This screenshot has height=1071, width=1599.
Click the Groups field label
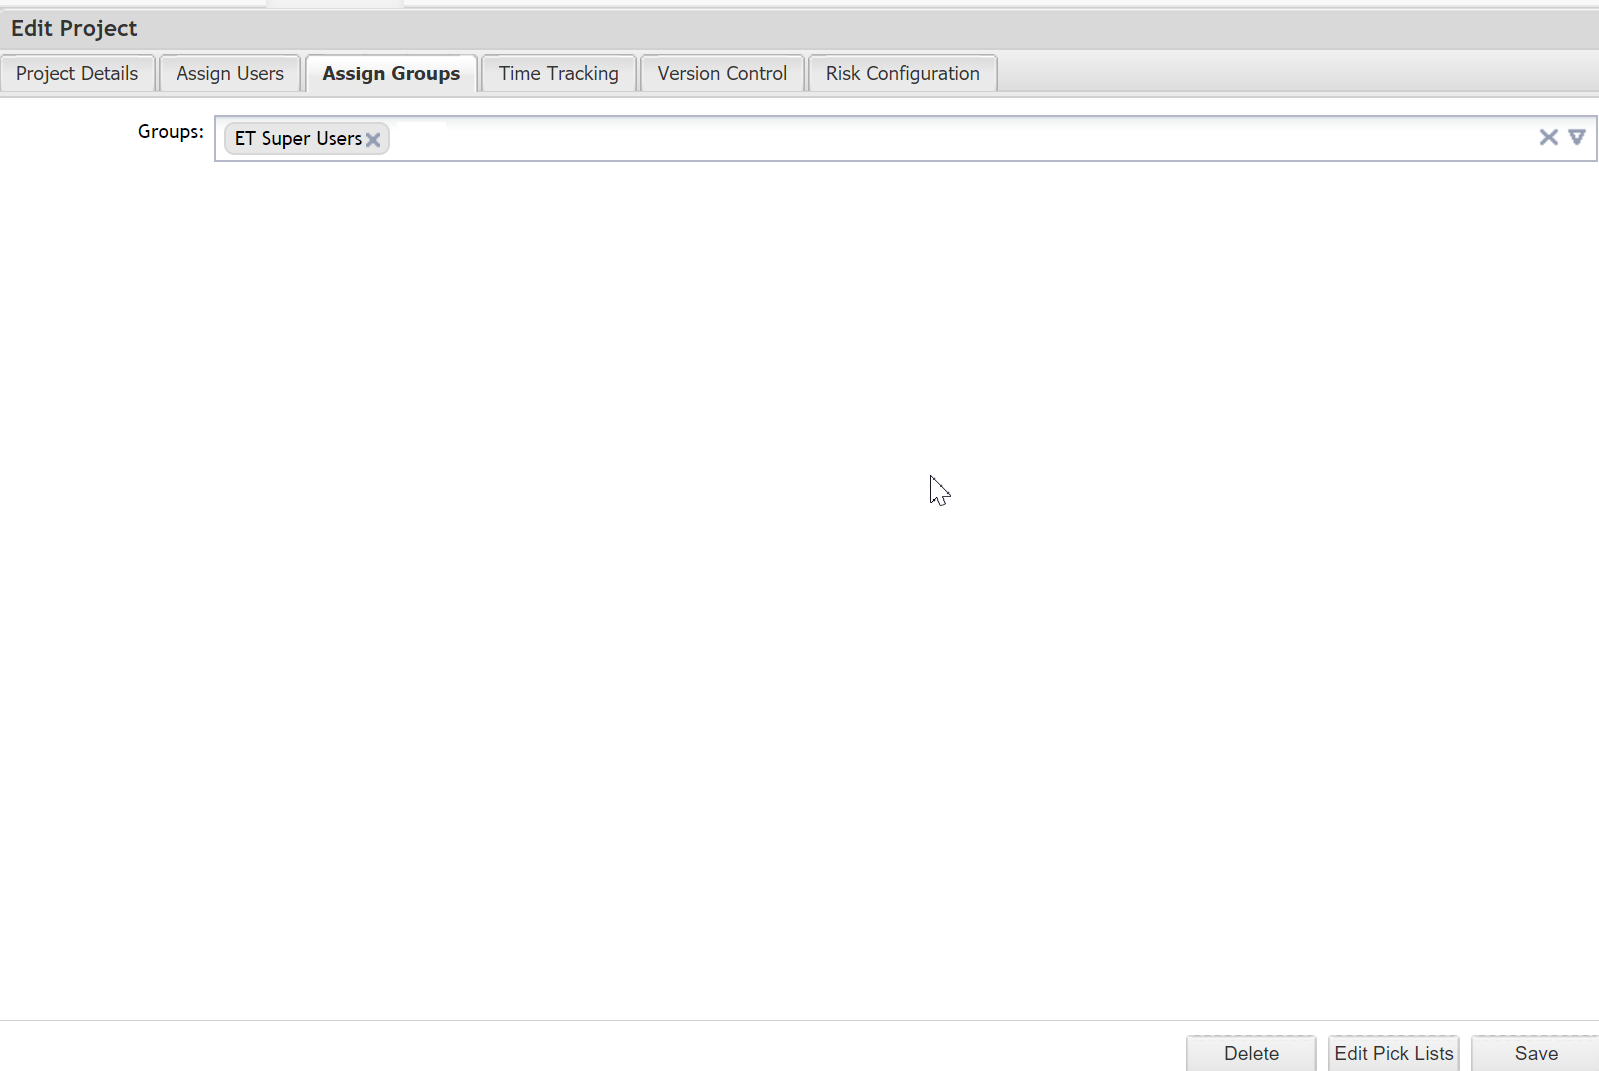click(x=170, y=132)
